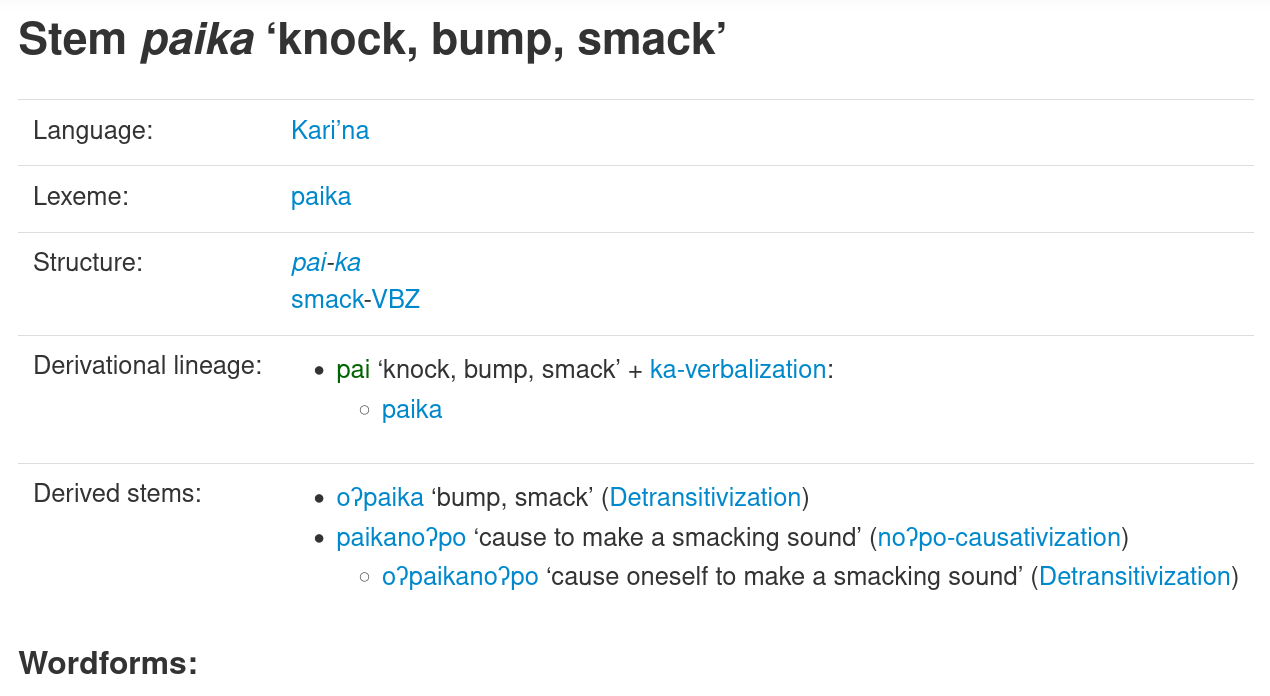Click the italic pai morpheme in Structure

308,263
